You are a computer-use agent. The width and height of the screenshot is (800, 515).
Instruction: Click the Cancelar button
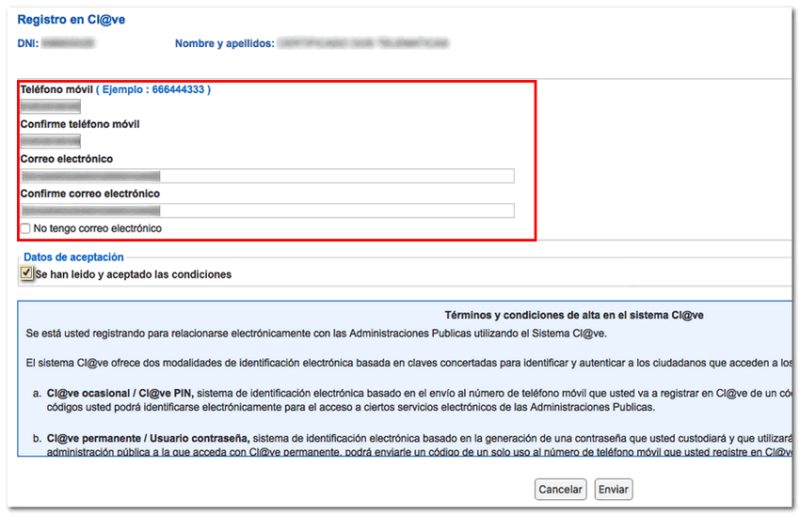click(560, 489)
